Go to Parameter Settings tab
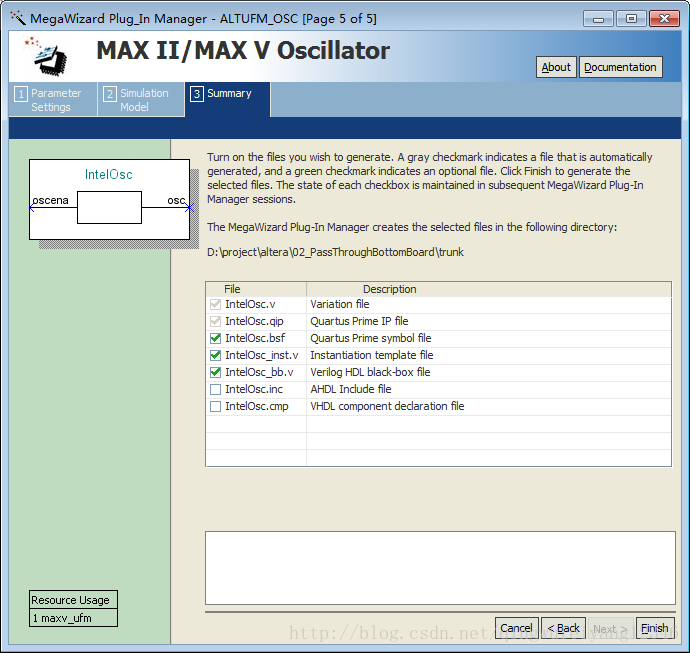This screenshot has height=653, width=690. point(53,99)
